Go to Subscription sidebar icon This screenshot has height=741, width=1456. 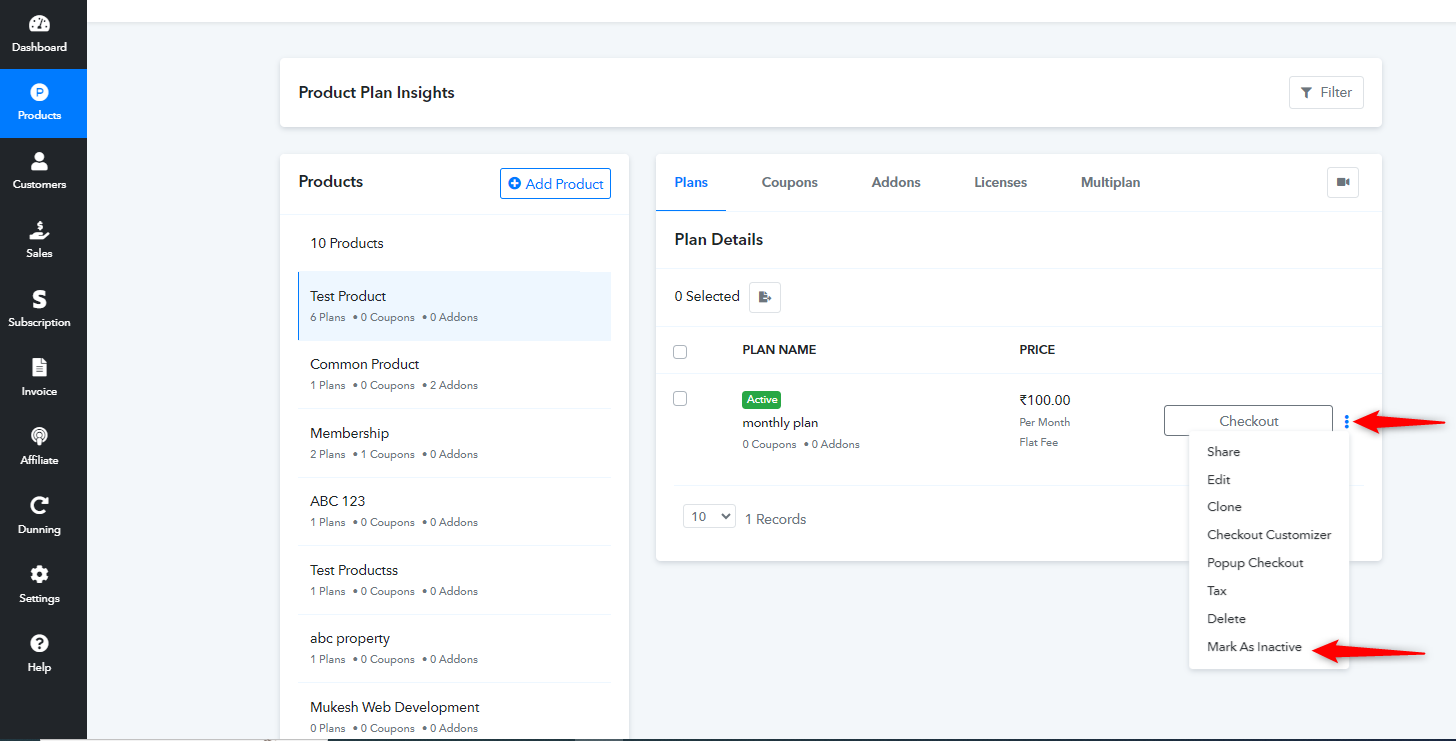(39, 299)
